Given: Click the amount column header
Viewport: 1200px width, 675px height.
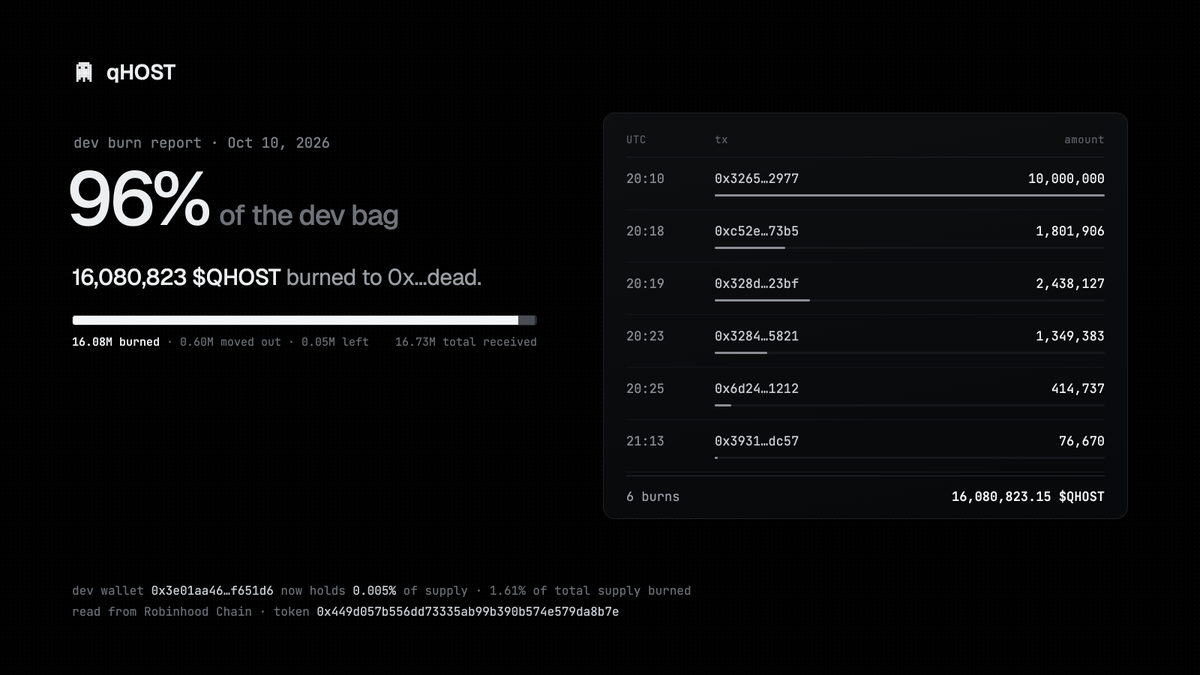Looking at the screenshot, I should pyautogui.click(x=1084, y=140).
